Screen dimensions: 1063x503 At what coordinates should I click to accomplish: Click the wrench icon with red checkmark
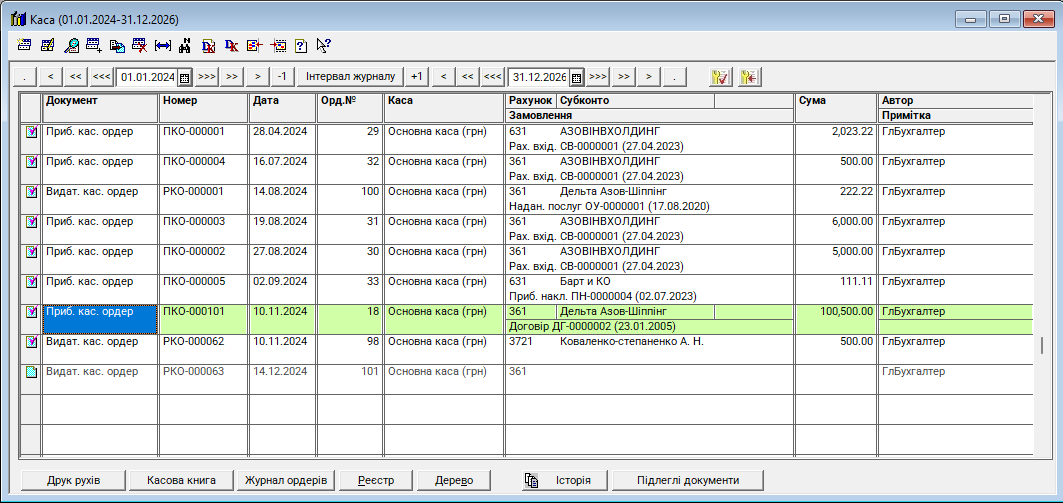719,77
